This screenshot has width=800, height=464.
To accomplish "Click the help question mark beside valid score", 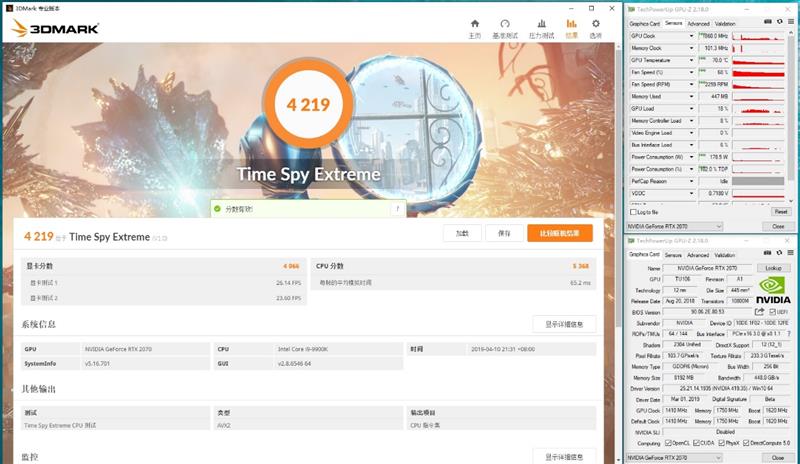I will 397,209.
